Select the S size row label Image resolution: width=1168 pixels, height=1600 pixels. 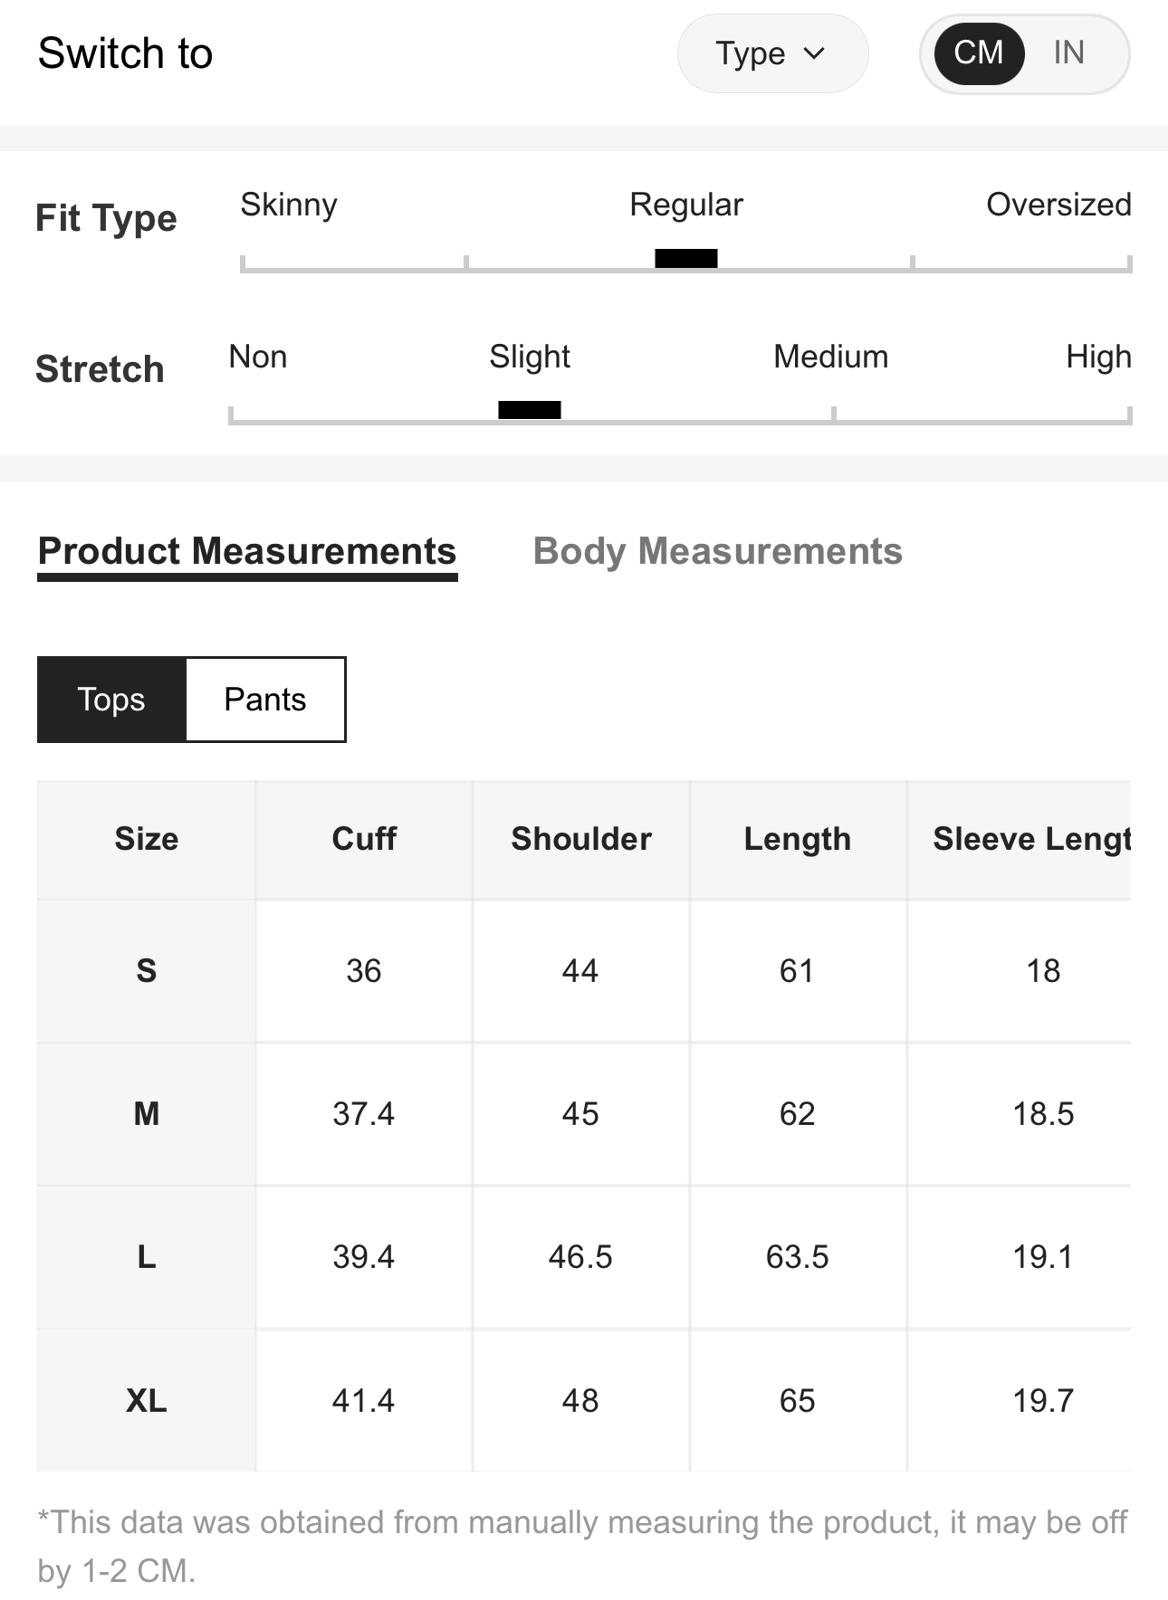(146, 970)
